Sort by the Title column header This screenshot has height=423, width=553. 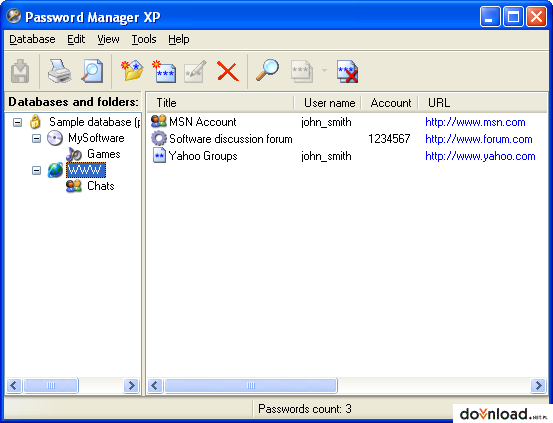tap(221, 103)
